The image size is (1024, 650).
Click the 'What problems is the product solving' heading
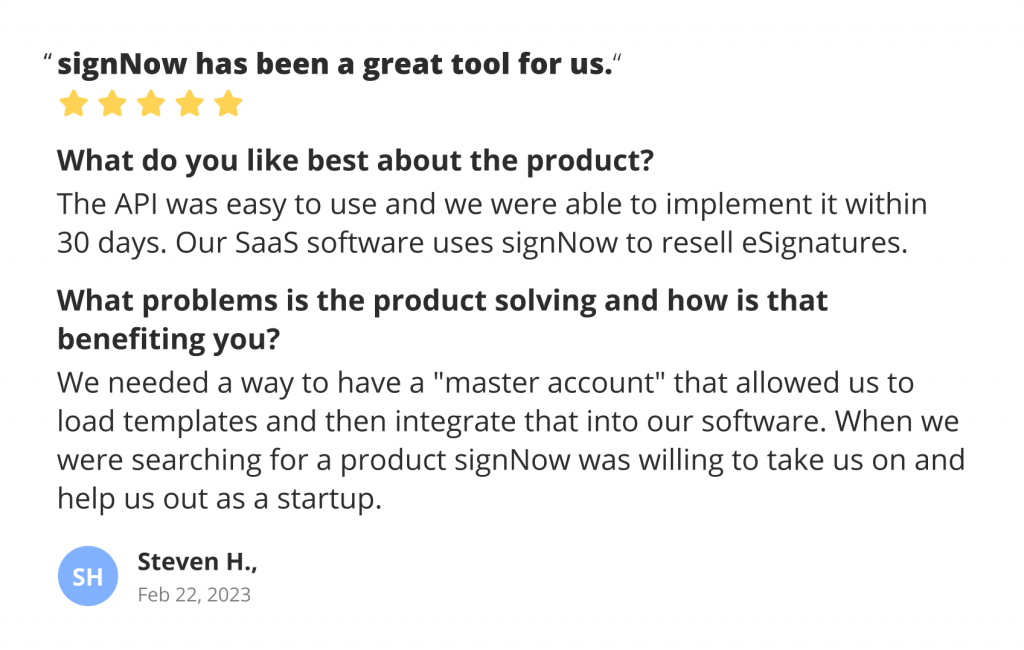click(442, 300)
